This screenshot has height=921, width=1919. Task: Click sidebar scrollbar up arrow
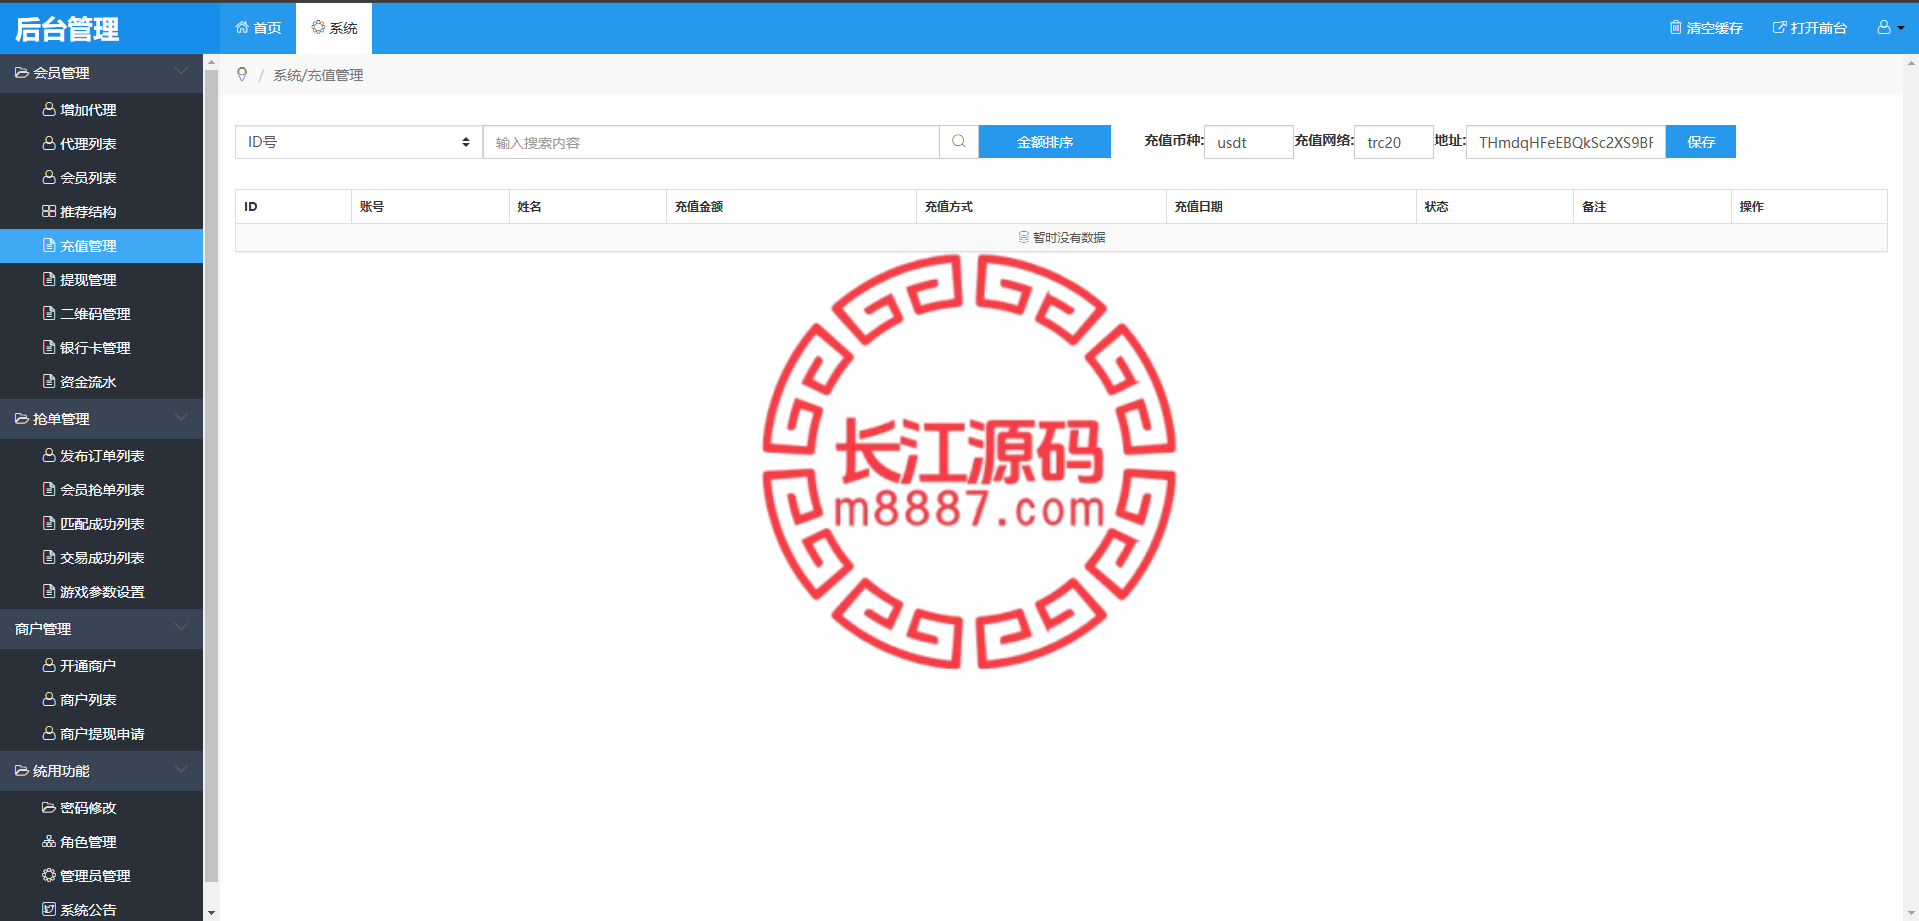pos(210,62)
